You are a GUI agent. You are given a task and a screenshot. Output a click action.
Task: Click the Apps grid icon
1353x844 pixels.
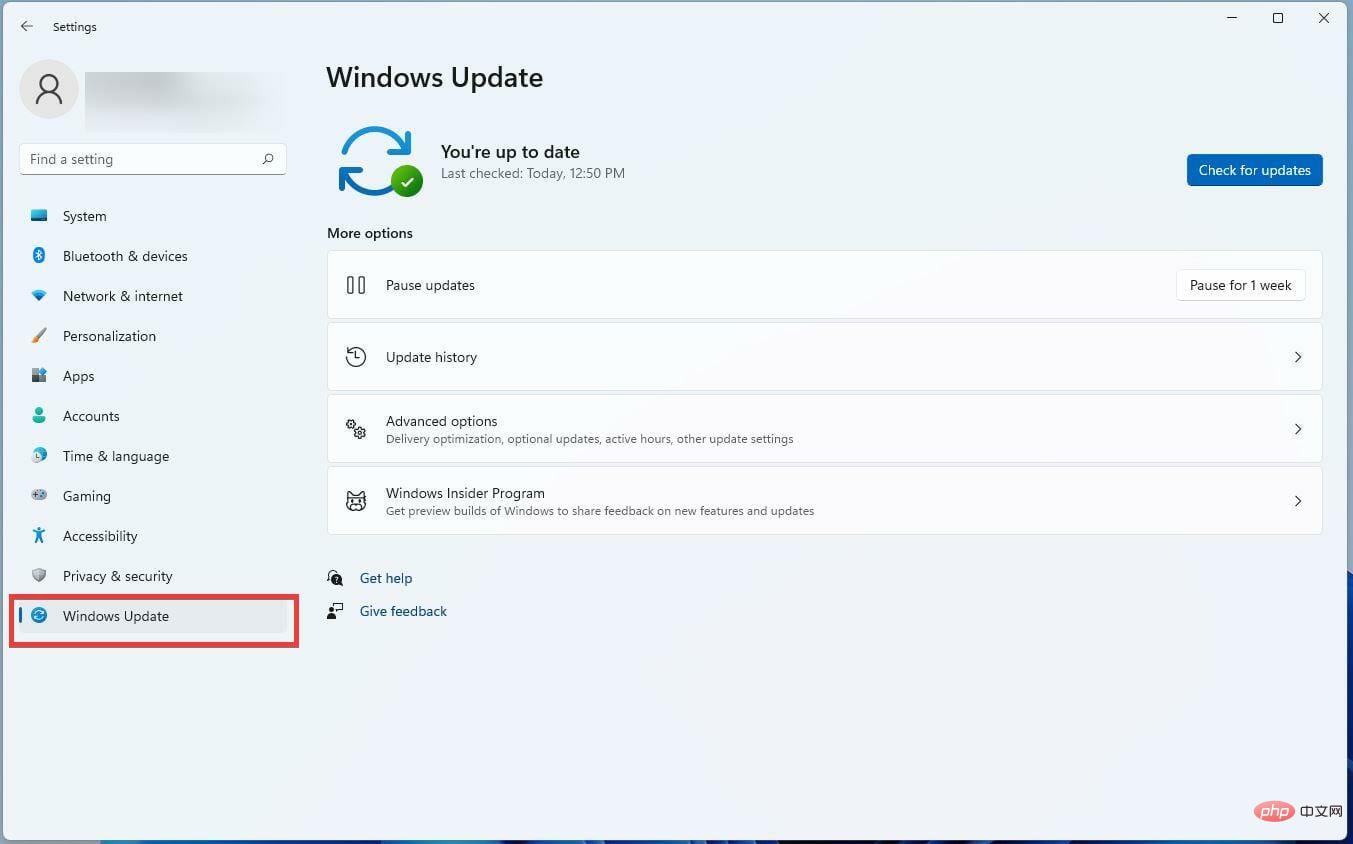39,376
